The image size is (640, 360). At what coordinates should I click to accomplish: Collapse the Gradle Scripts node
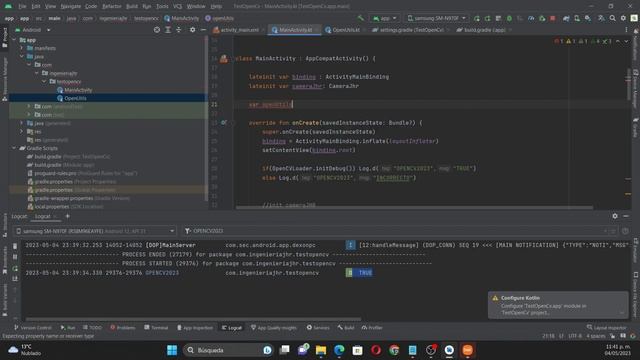pyautogui.click(x=14, y=148)
